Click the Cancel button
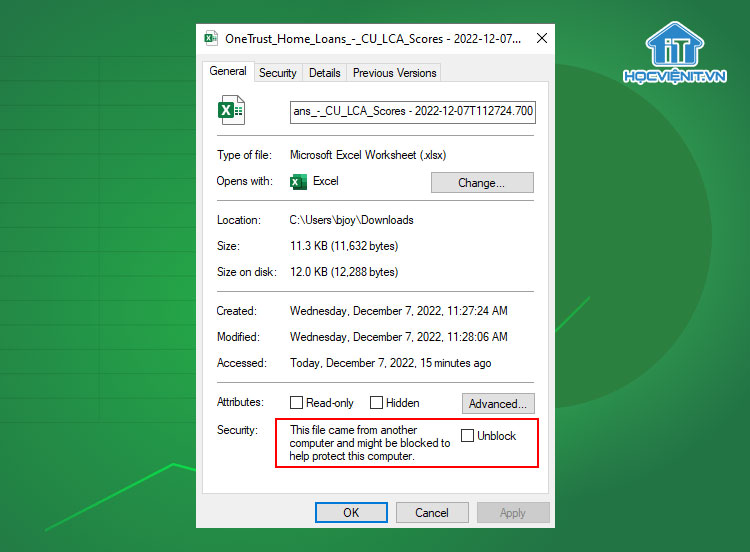The height and width of the screenshot is (552, 750). 432,513
